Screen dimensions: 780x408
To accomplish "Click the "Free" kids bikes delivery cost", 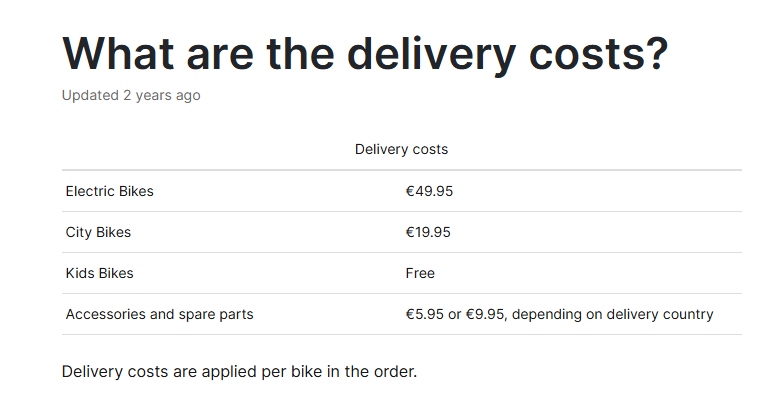I will (x=420, y=273).
